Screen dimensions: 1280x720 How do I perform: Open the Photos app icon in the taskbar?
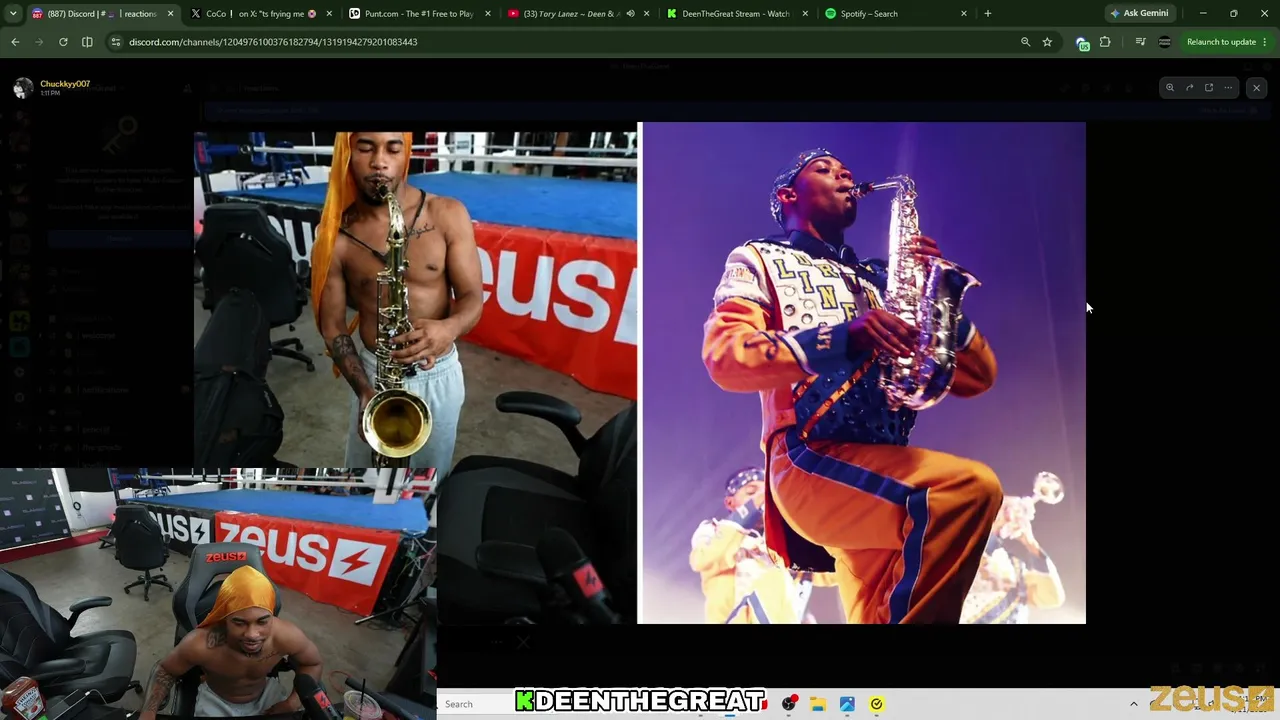[847, 704]
